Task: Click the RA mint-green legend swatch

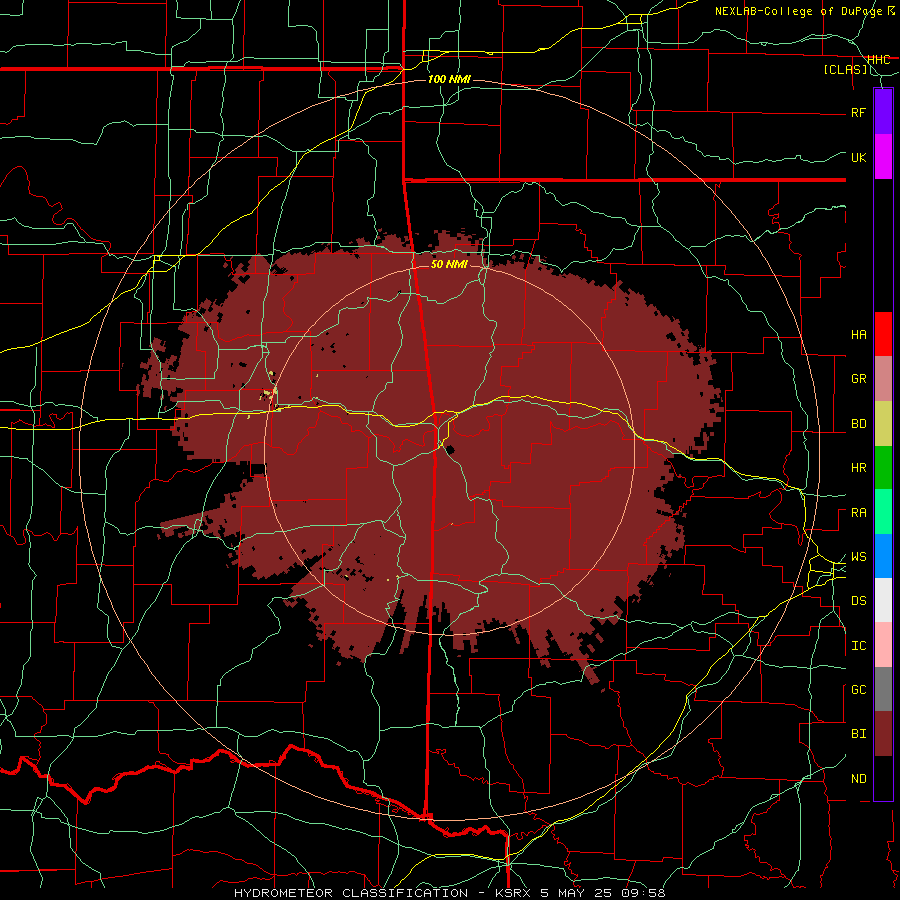Action: 883,512
